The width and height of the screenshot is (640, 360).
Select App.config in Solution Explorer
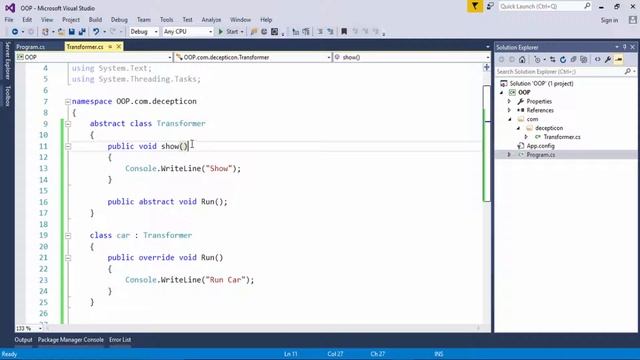click(540, 146)
